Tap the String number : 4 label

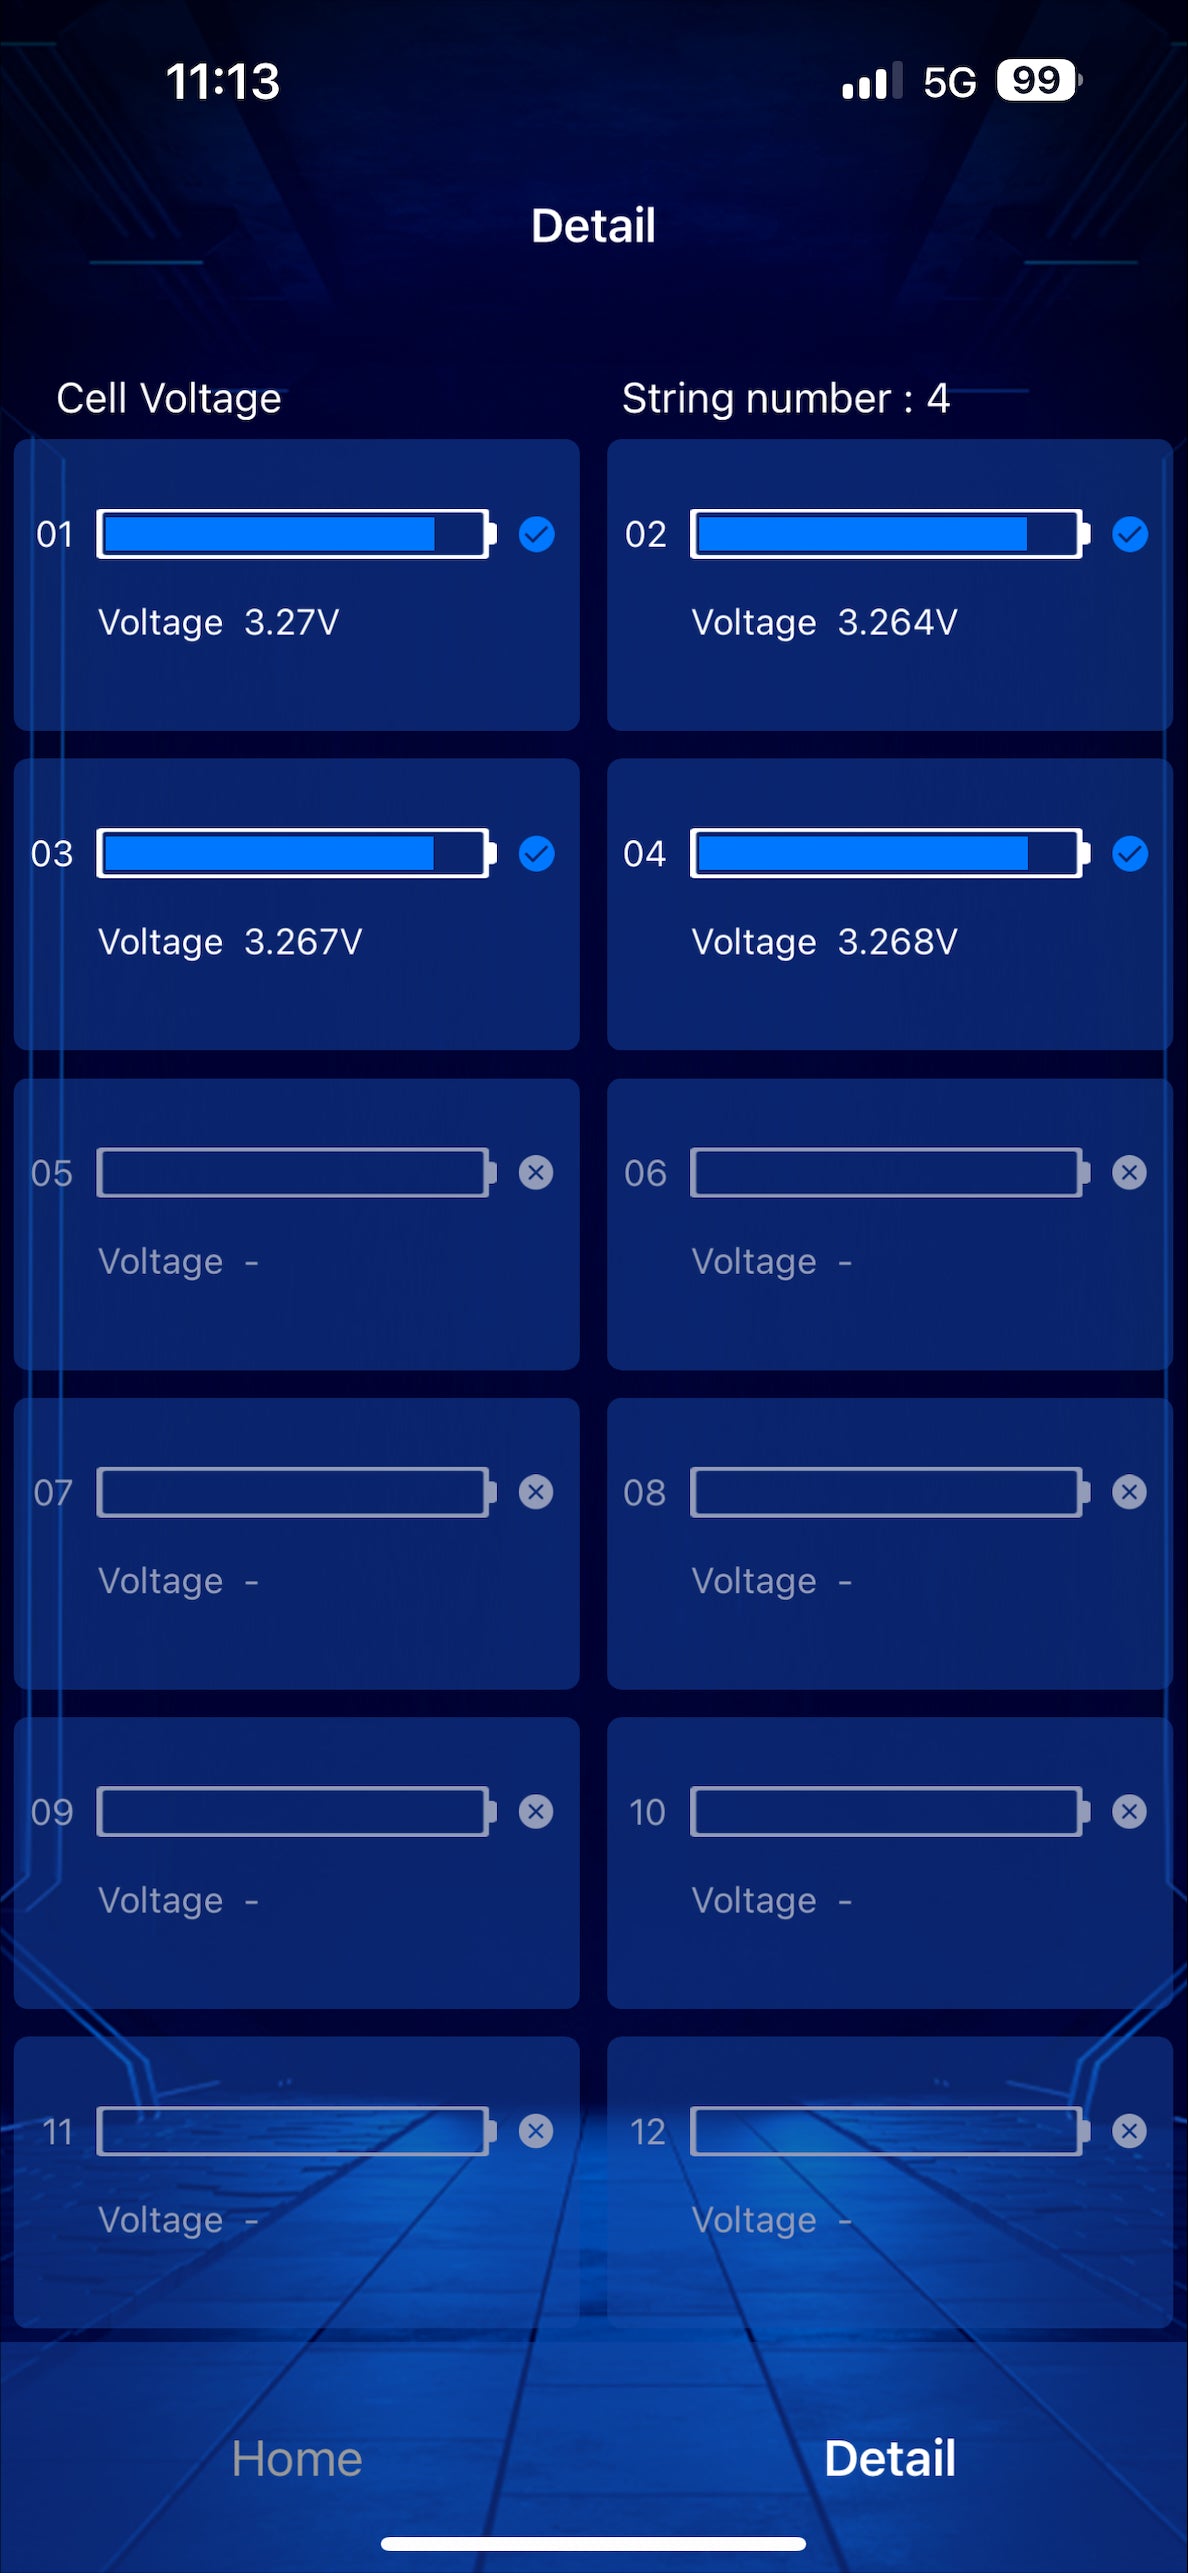click(786, 398)
